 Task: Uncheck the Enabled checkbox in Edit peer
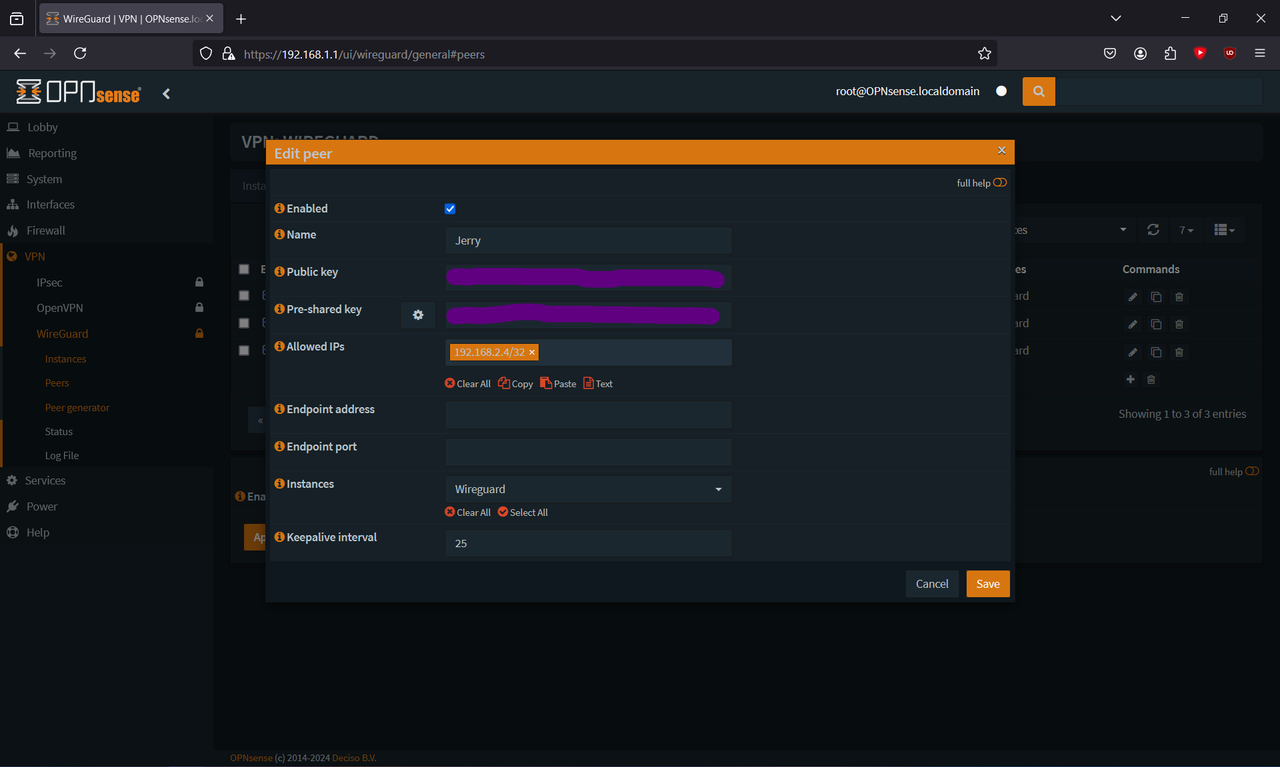tap(450, 208)
